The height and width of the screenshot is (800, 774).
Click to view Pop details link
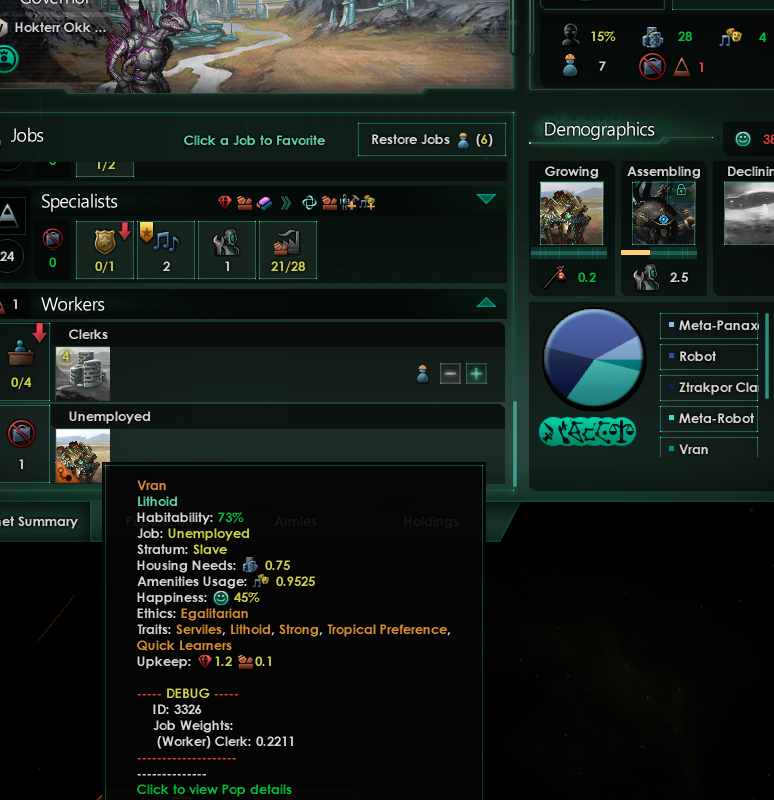(214, 789)
